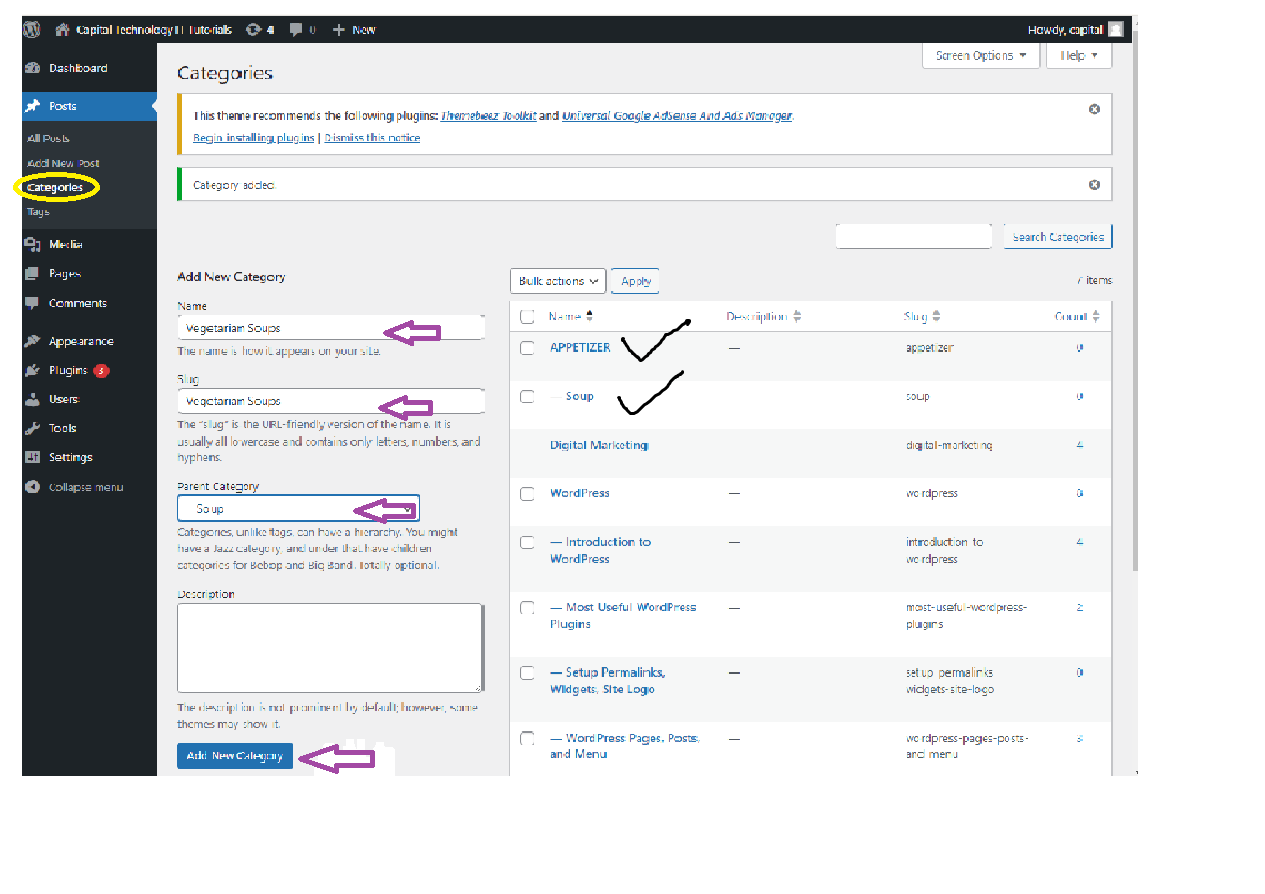Click the search categories text field
The width and height of the screenshot is (1265, 894).
[x=913, y=237]
